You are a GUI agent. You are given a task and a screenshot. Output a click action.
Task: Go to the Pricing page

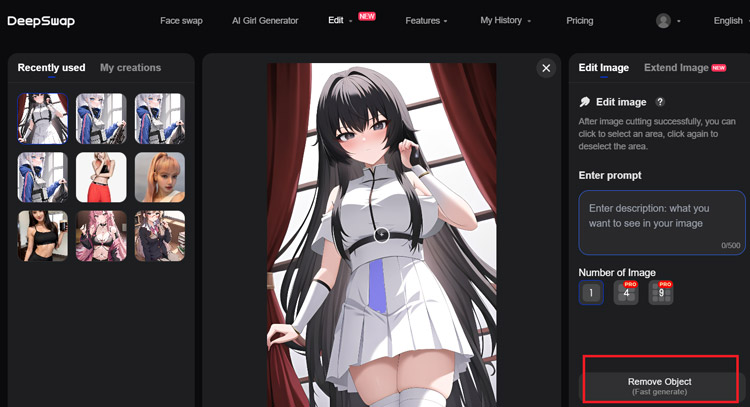pos(580,21)
